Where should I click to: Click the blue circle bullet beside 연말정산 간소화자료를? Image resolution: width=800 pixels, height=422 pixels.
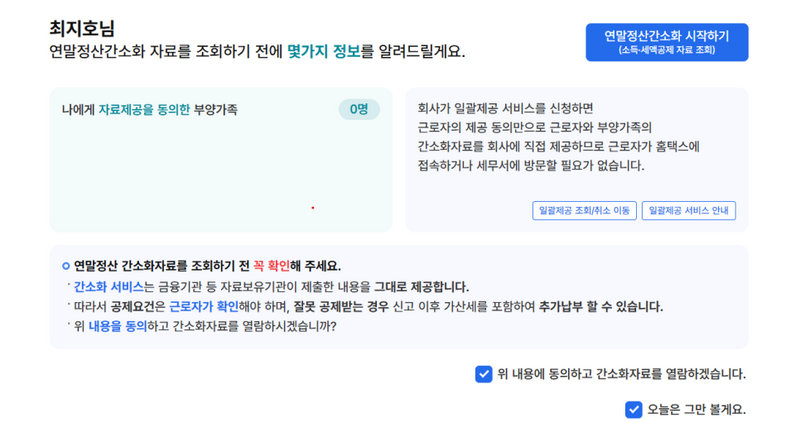point(65,266)
